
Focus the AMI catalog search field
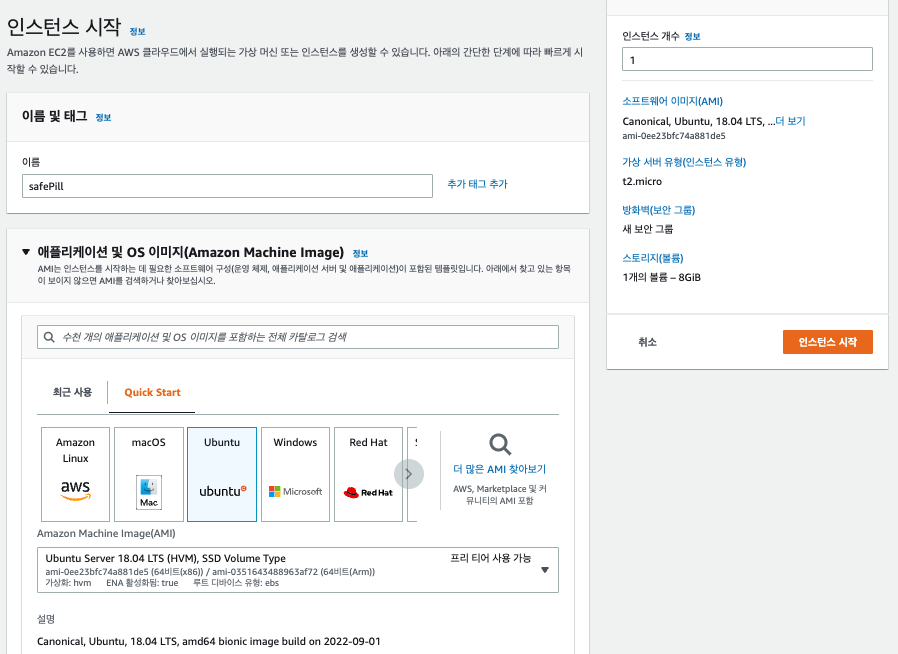(x=298, y=337)
